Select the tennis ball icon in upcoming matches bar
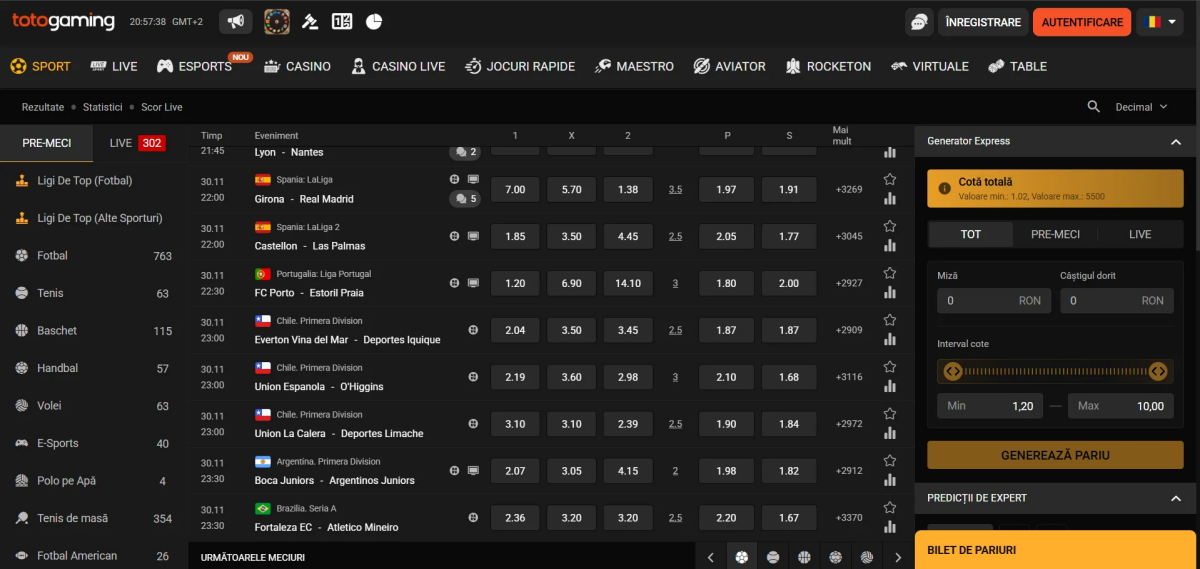The height and width of the screenshot is (569, 1200). coord(773,557)
